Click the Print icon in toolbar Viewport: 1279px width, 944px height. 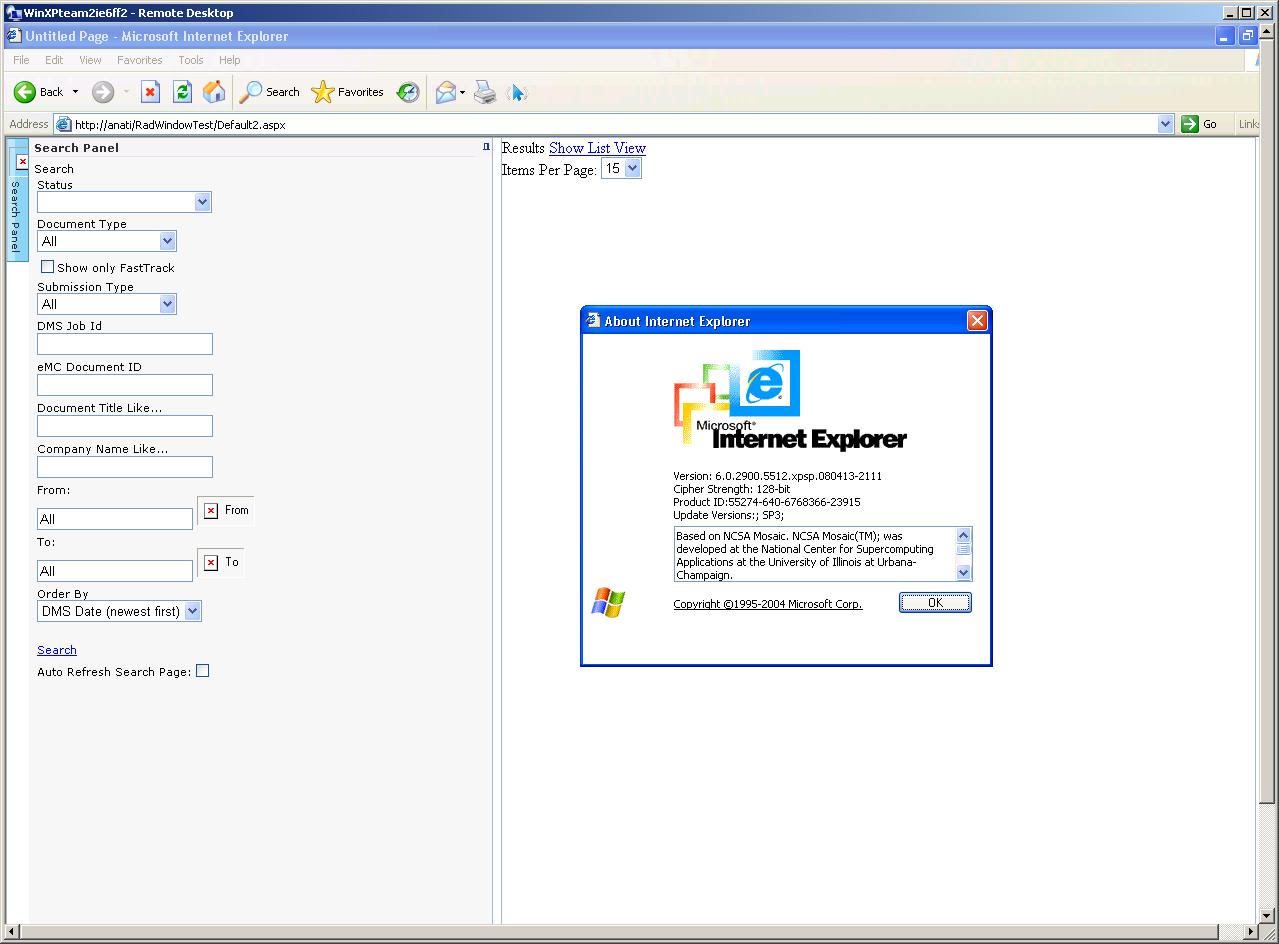pyautogui.click(x=485, y=92)
